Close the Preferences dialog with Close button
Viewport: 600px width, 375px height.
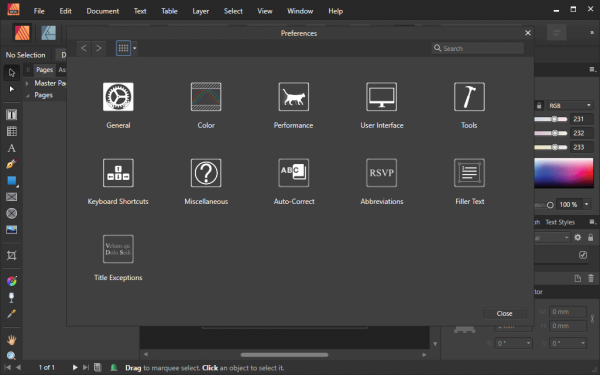click(504, 313)
